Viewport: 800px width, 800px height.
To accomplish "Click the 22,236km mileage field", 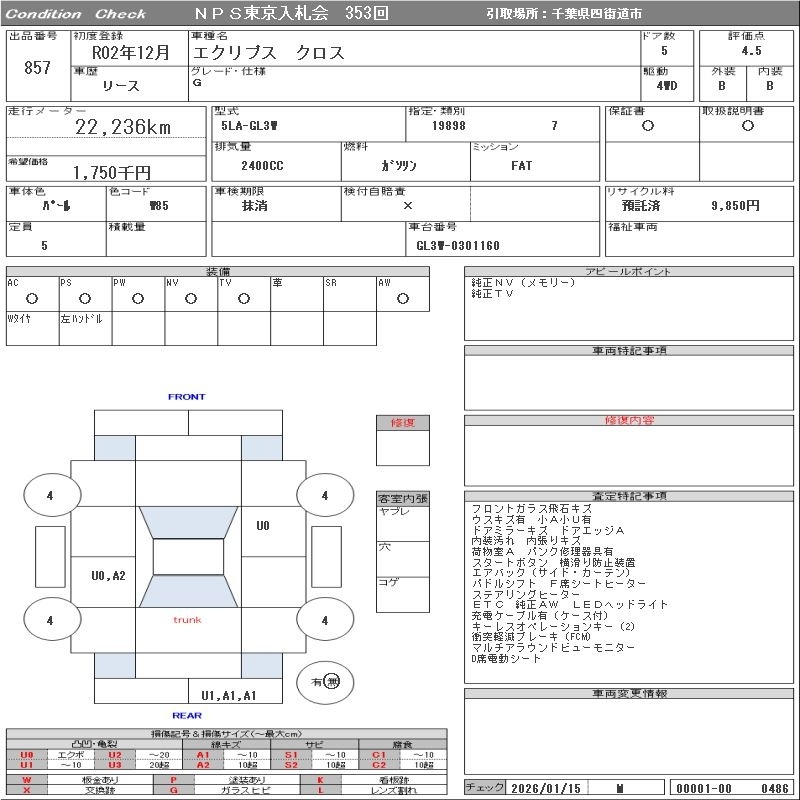I will [x=123, y=127].
